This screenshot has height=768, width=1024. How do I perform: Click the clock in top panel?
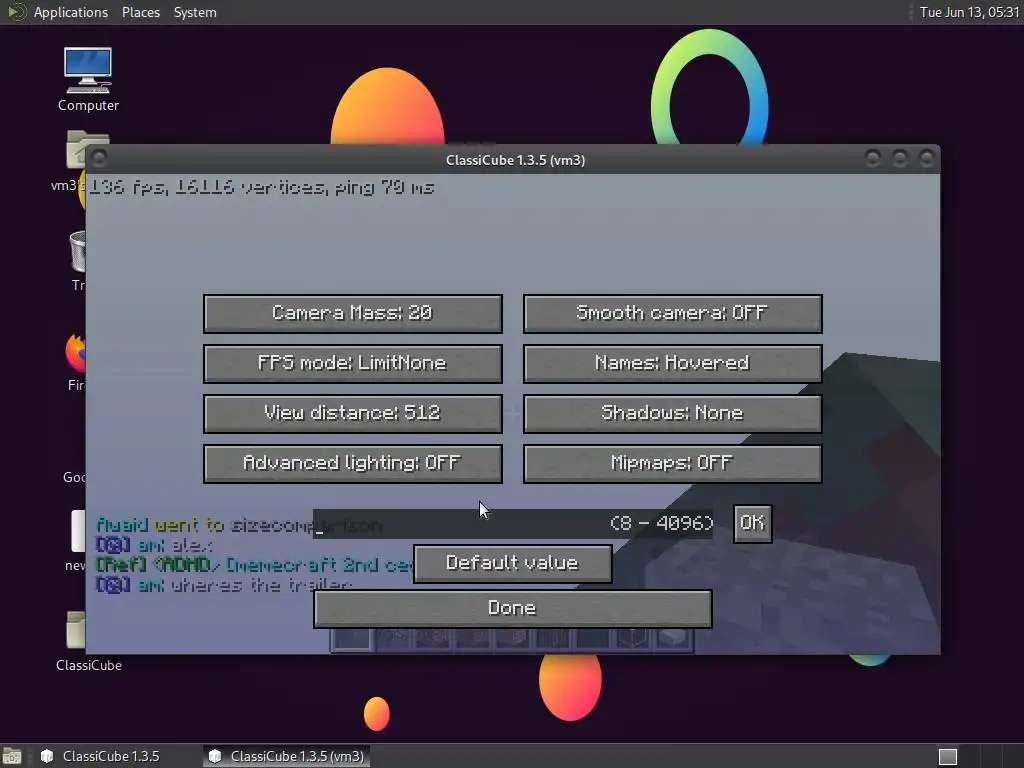[x=969, y=12]
